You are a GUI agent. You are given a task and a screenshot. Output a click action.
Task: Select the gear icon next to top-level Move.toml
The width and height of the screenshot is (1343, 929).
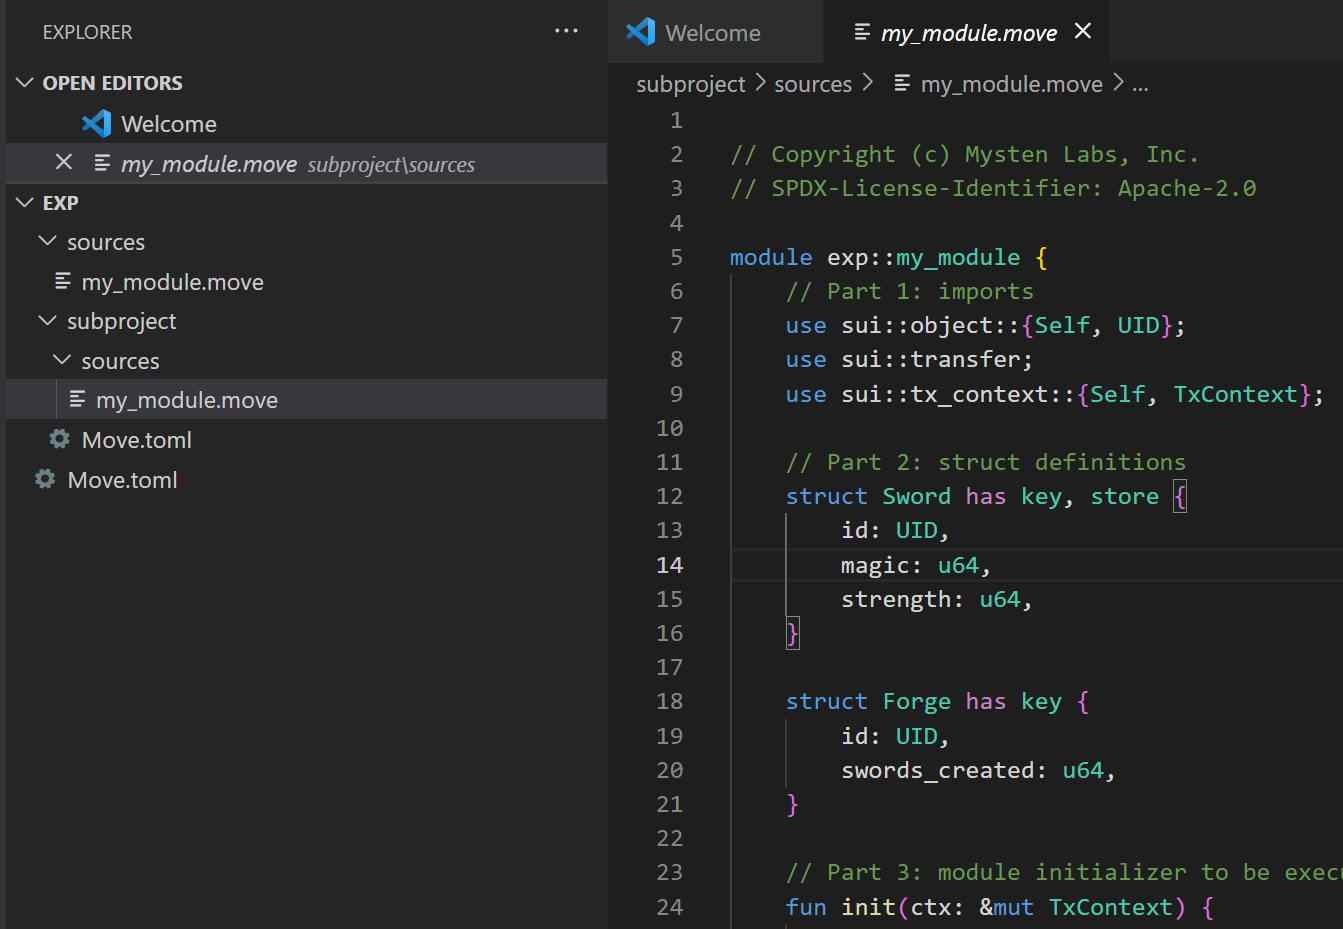click(x=44, y=480)
